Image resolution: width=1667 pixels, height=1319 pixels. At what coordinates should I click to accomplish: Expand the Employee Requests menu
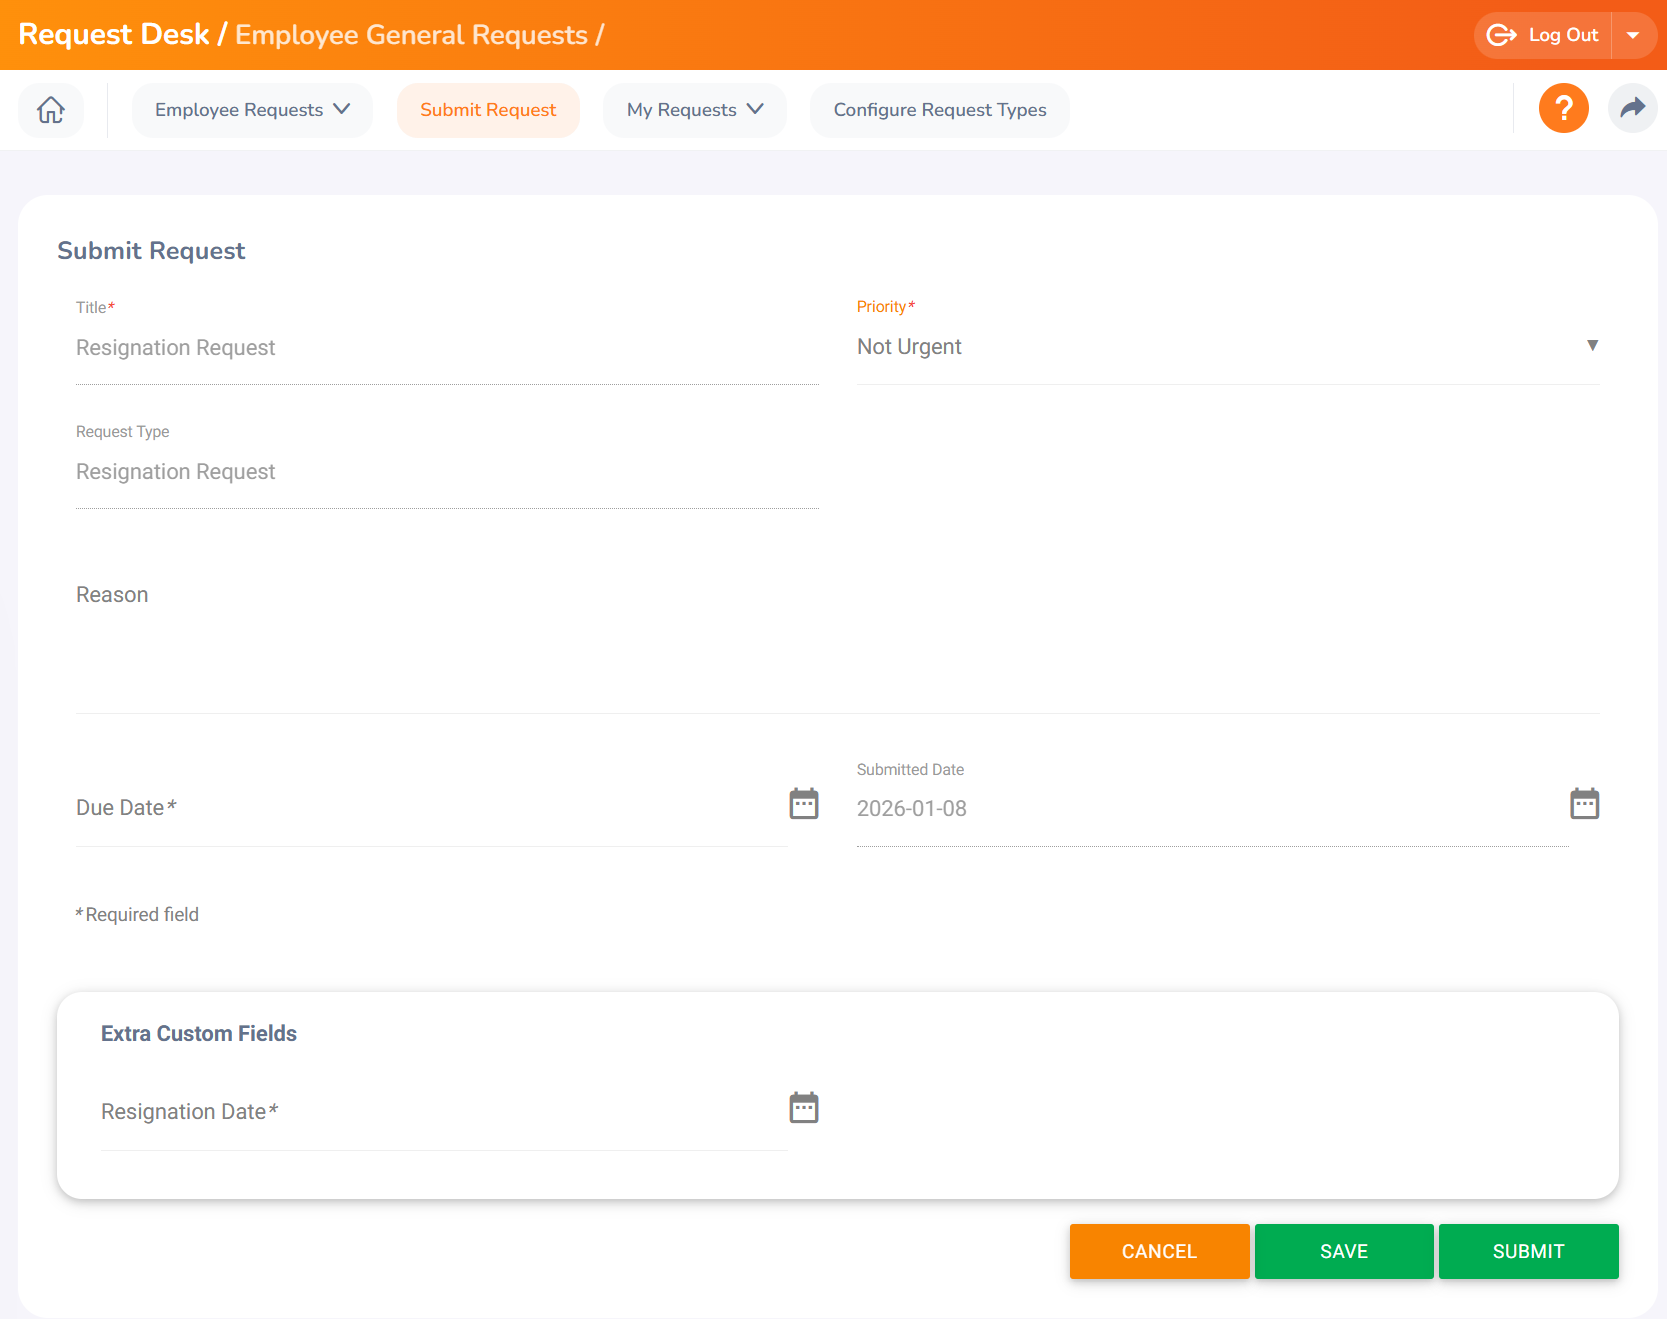click(x=252, y=110)
